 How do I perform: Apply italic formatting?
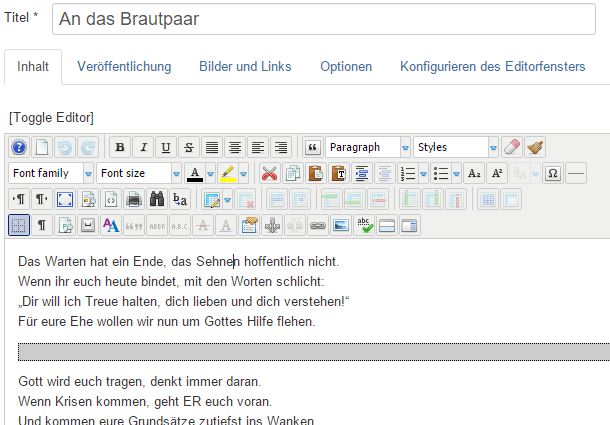(143, 148)
